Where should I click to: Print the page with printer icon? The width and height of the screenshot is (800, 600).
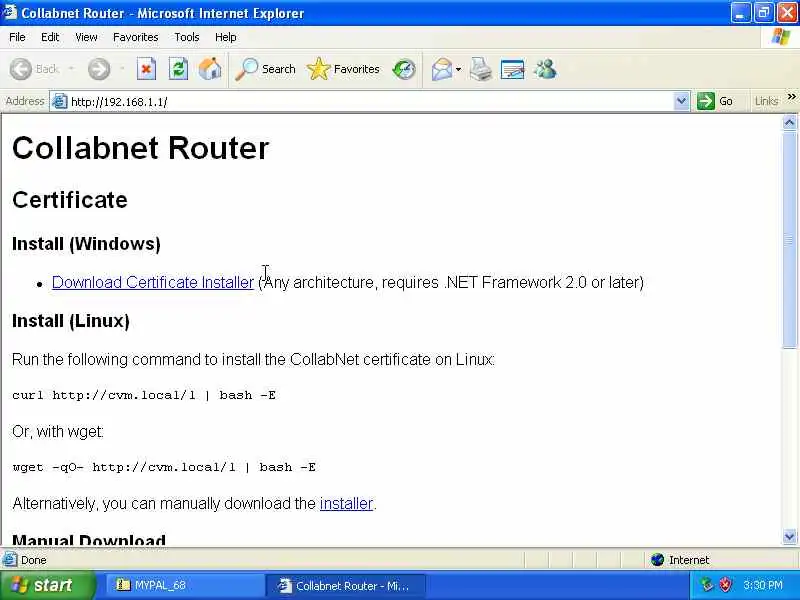click(481, 69)
